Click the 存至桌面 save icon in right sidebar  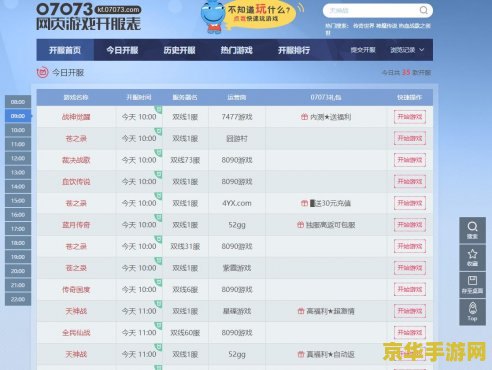(x=472, y=285)
